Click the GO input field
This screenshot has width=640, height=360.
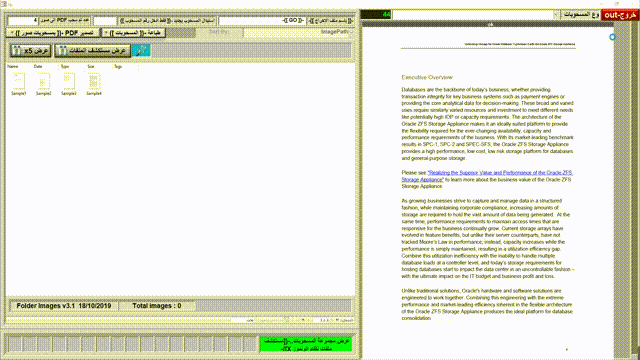(262, 20)
